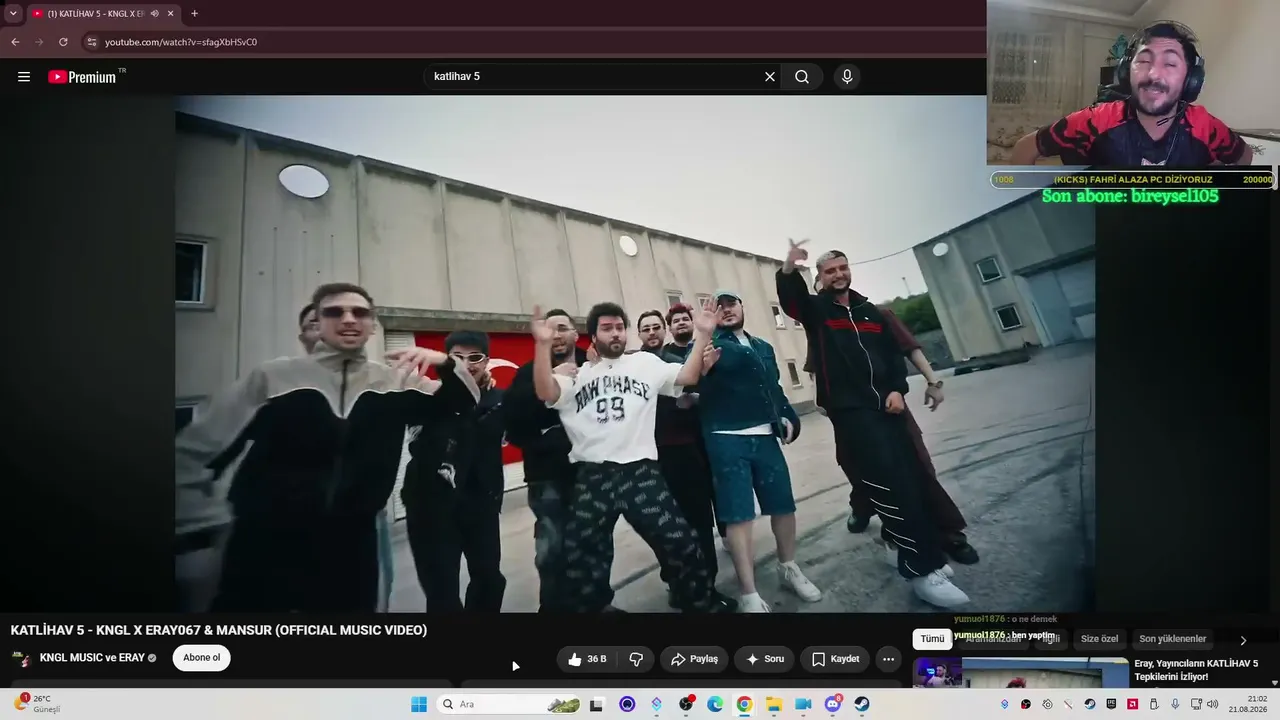Save the video with Kaydet
The image size is (1280, 720).
click(835, 659)
